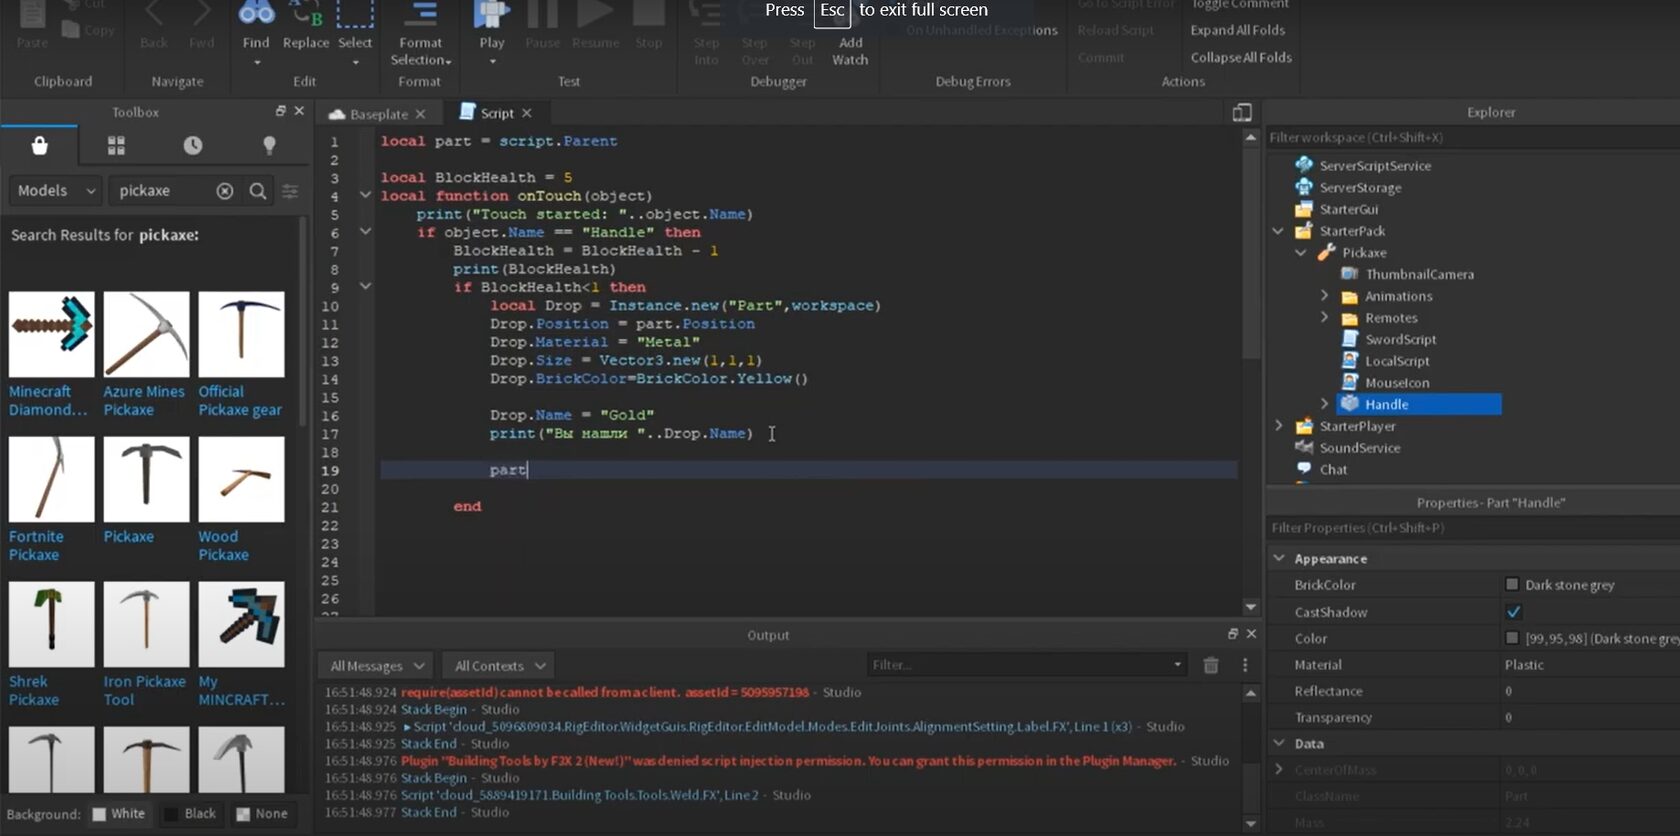Expand the Remotes folder
Viewport: 1680px width, 836px height.
pyautogui.click(x=1324, y=318)
